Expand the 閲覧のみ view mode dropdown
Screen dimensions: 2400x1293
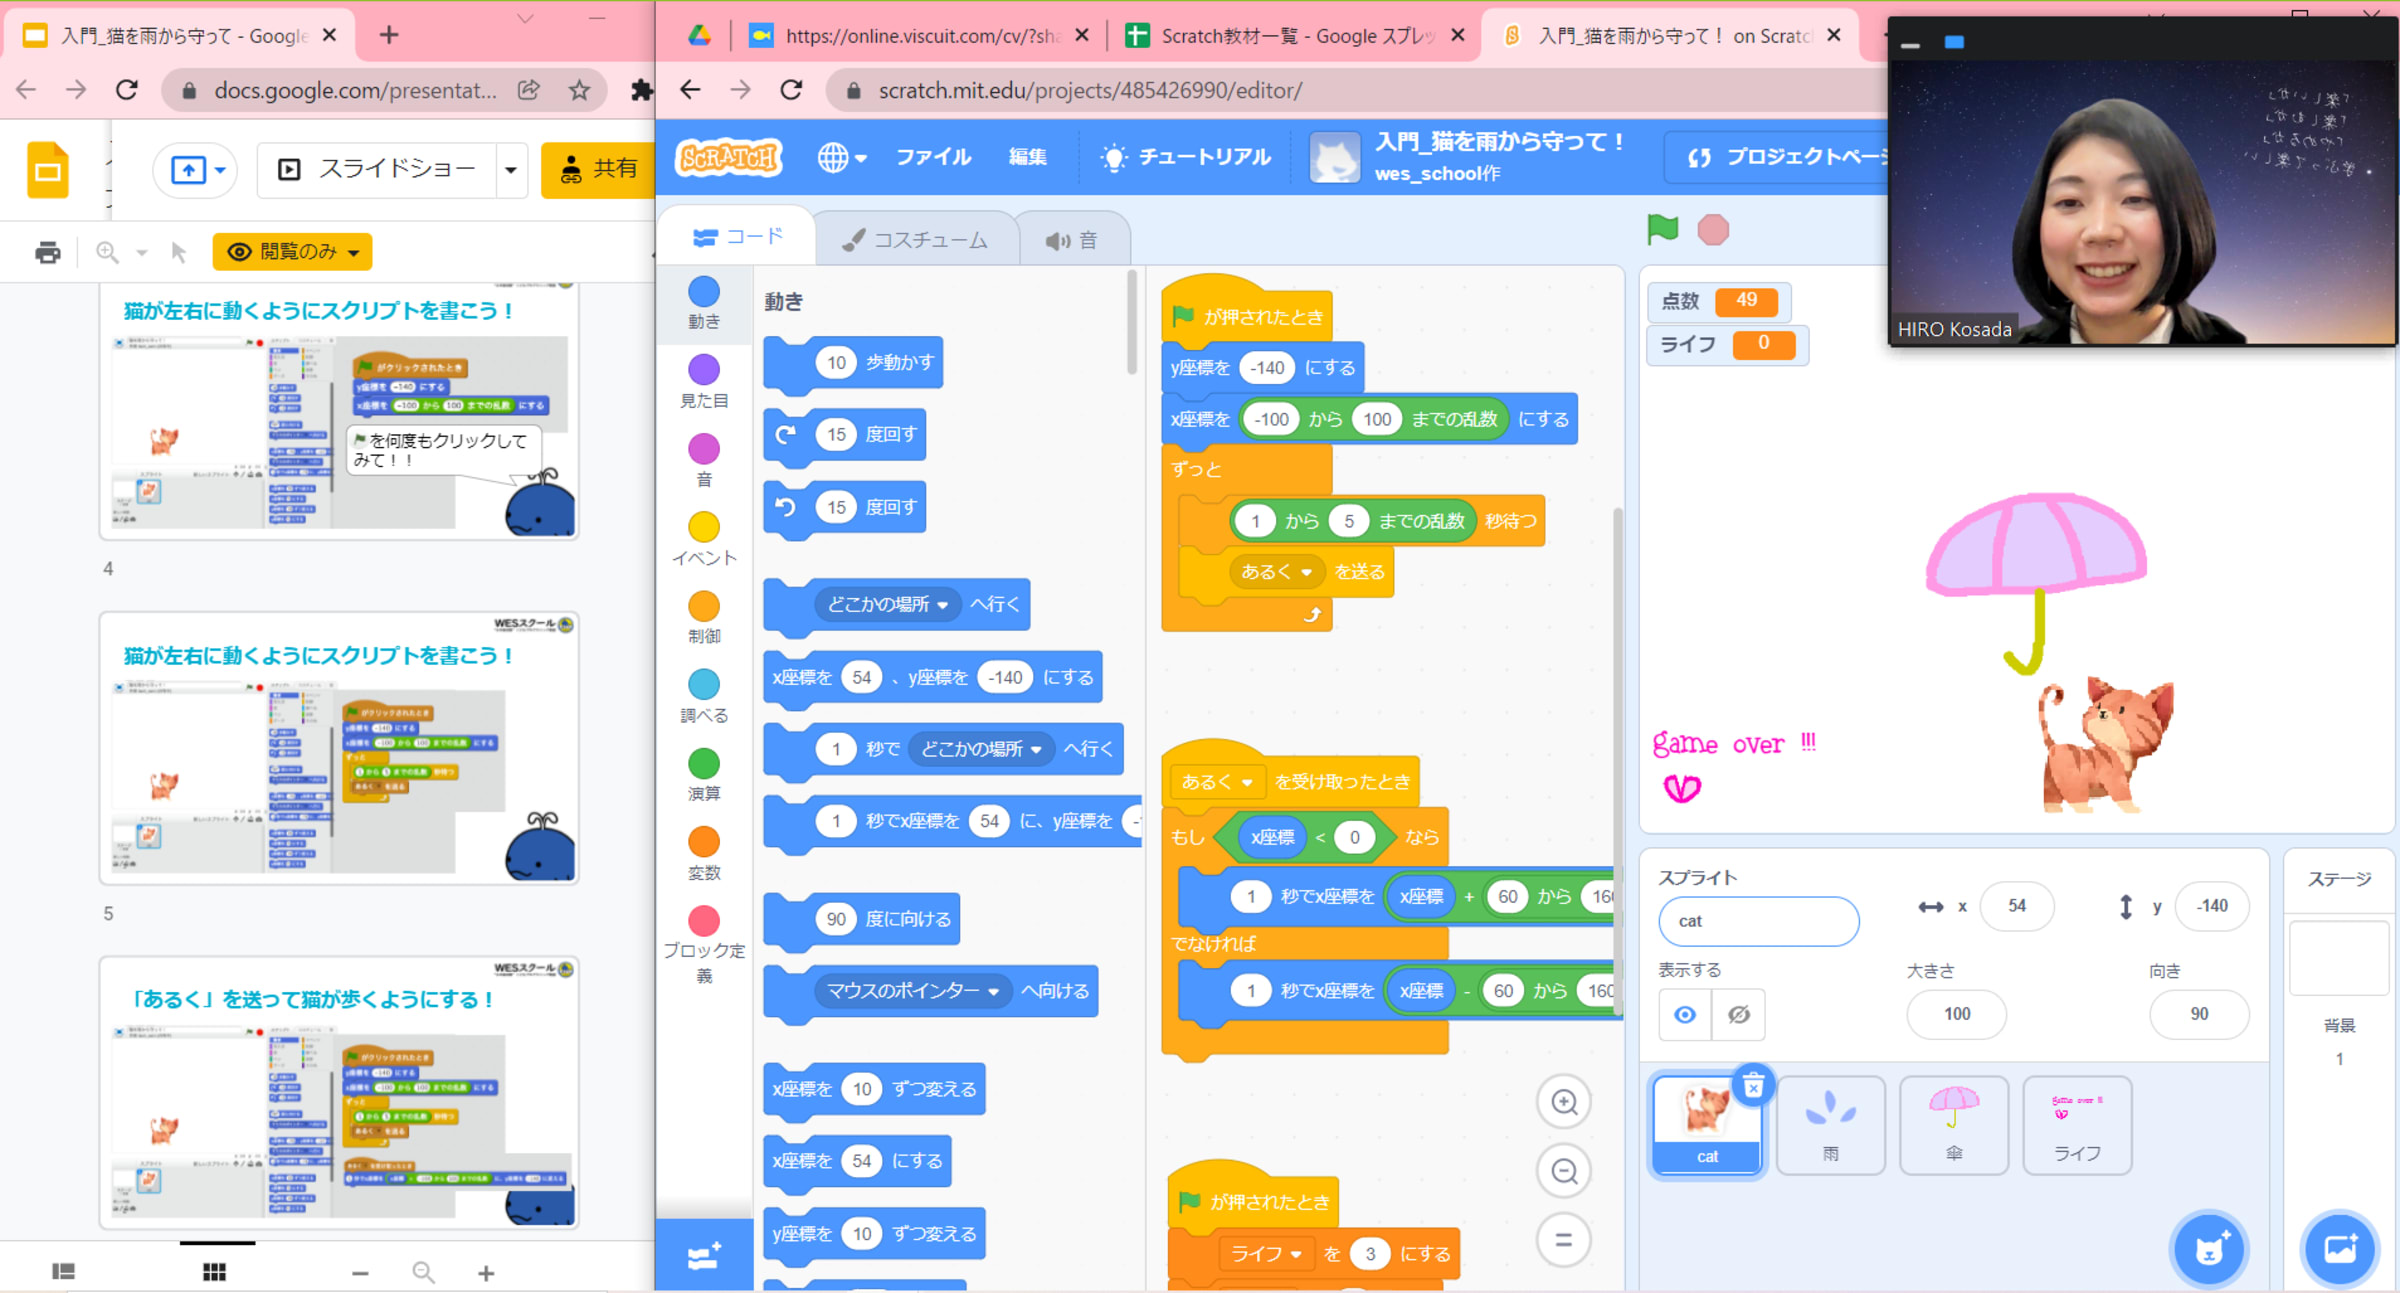click(293, 252)
